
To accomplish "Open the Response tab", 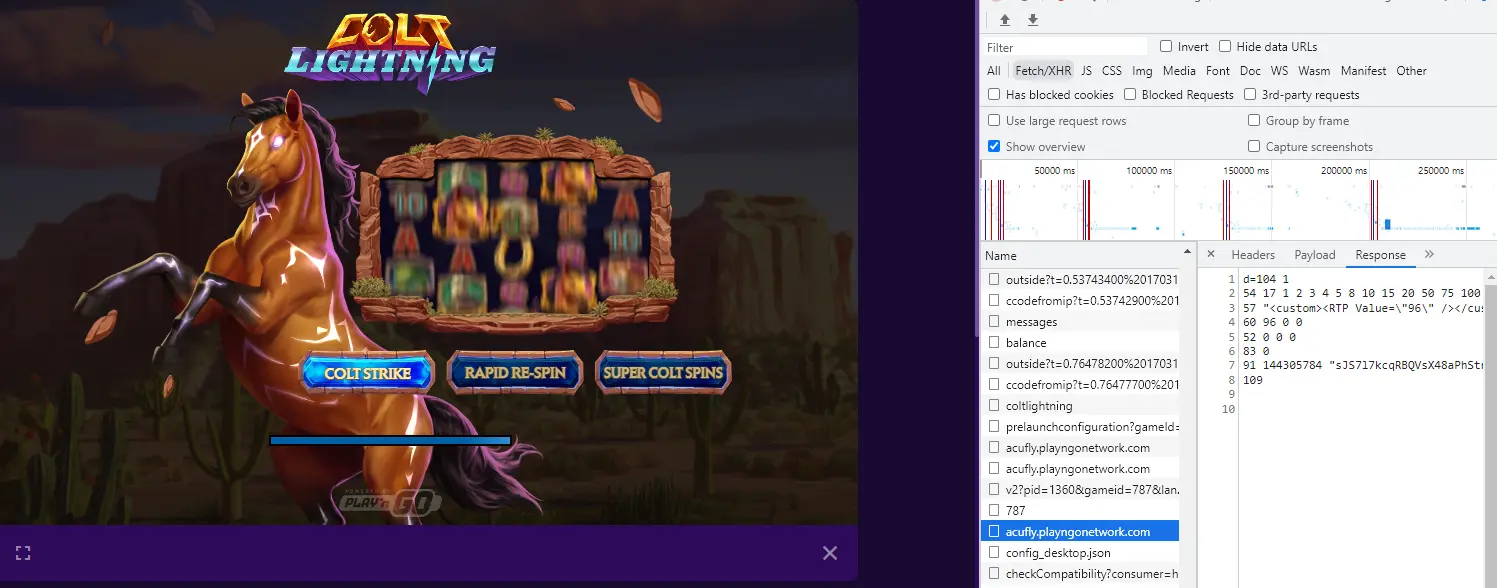I will click(1380, 255).
